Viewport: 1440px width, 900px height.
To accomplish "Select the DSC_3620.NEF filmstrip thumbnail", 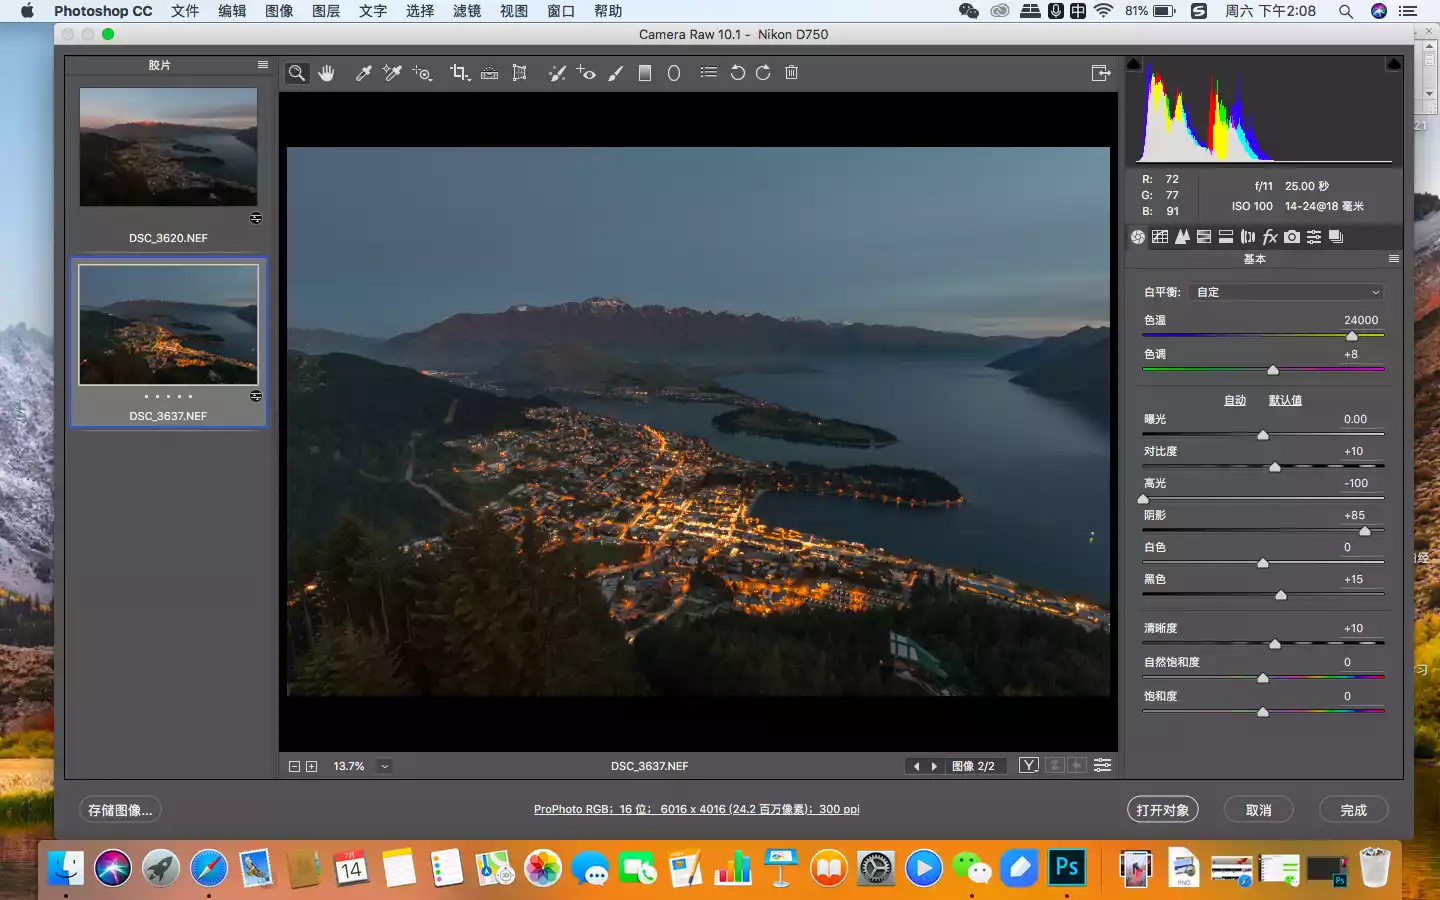I will coord(168,147).
